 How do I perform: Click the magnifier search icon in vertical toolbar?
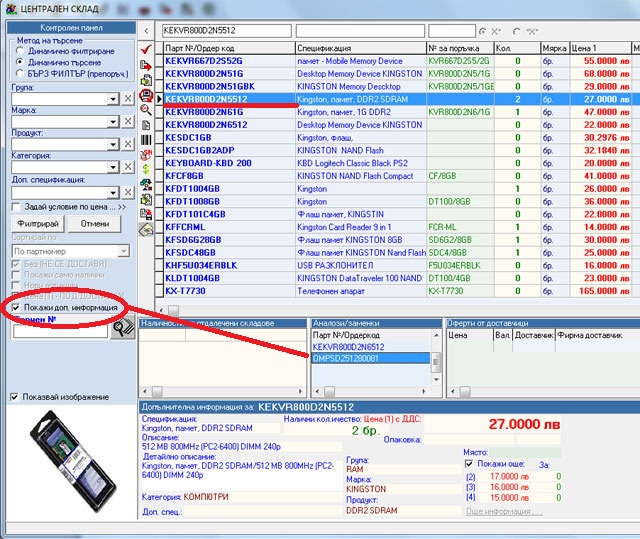coord(146,110)
